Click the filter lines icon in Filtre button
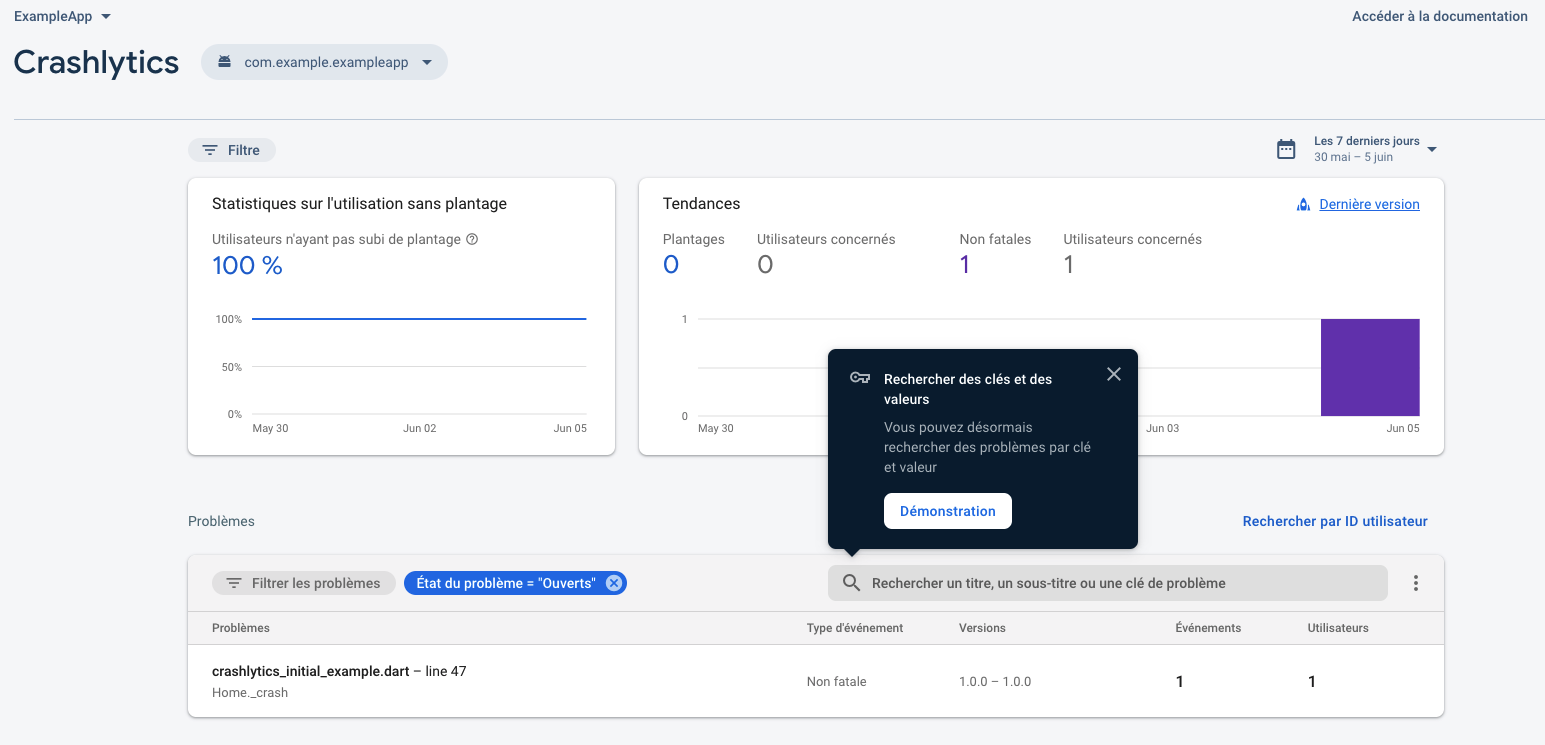This screenshot has height=745, width=1545. pyautogui.click(x=210, y=150)
